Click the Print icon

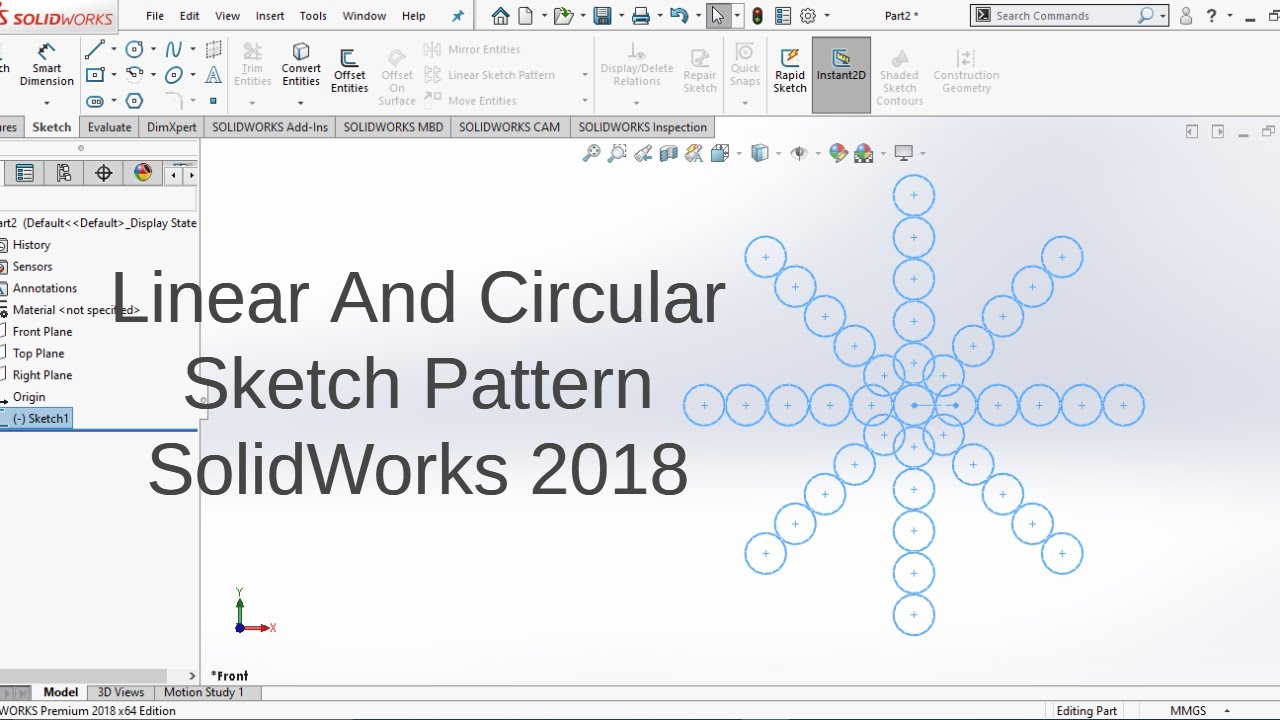(641, 16)
